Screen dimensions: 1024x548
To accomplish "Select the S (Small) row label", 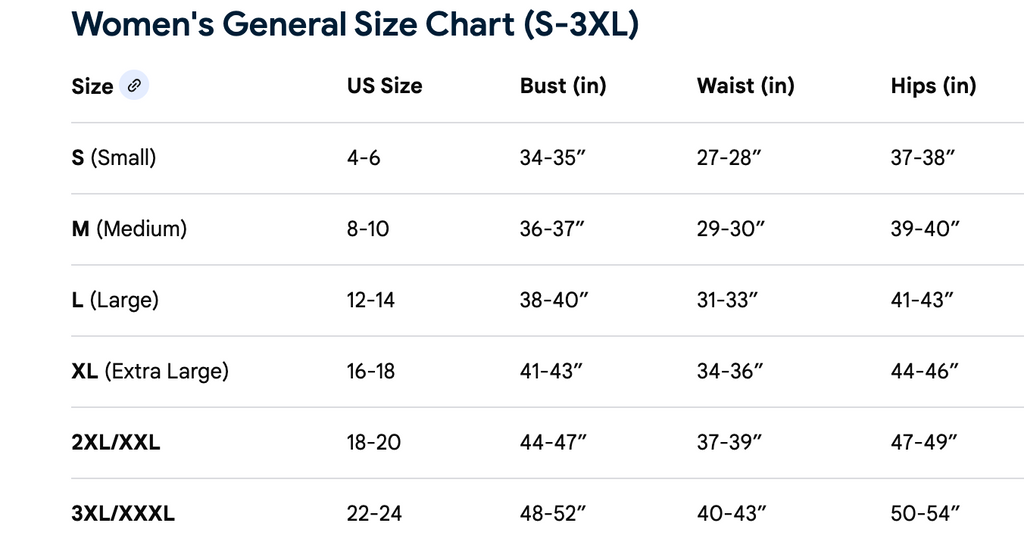I will click(114, 158).
